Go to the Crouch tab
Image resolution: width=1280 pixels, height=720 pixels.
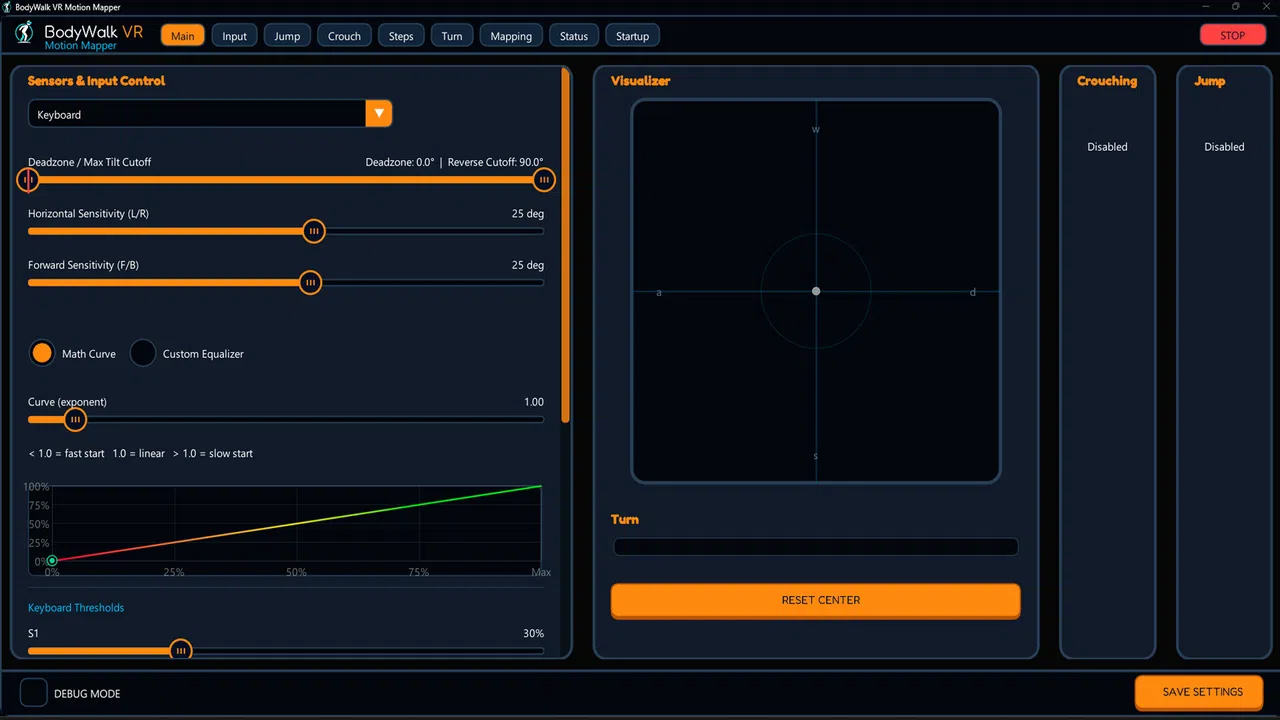pos(344,36)
